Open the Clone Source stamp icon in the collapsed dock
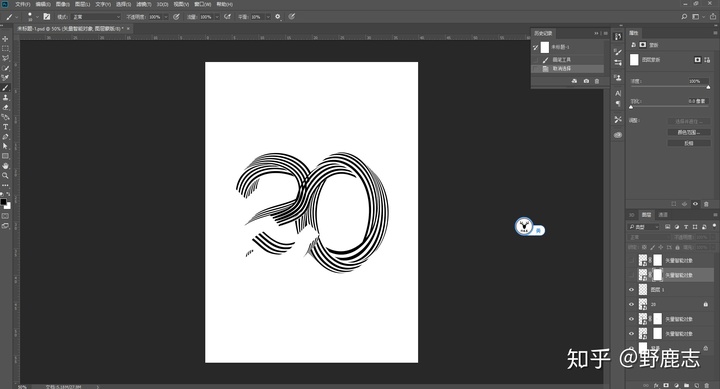 click(618, 78)
